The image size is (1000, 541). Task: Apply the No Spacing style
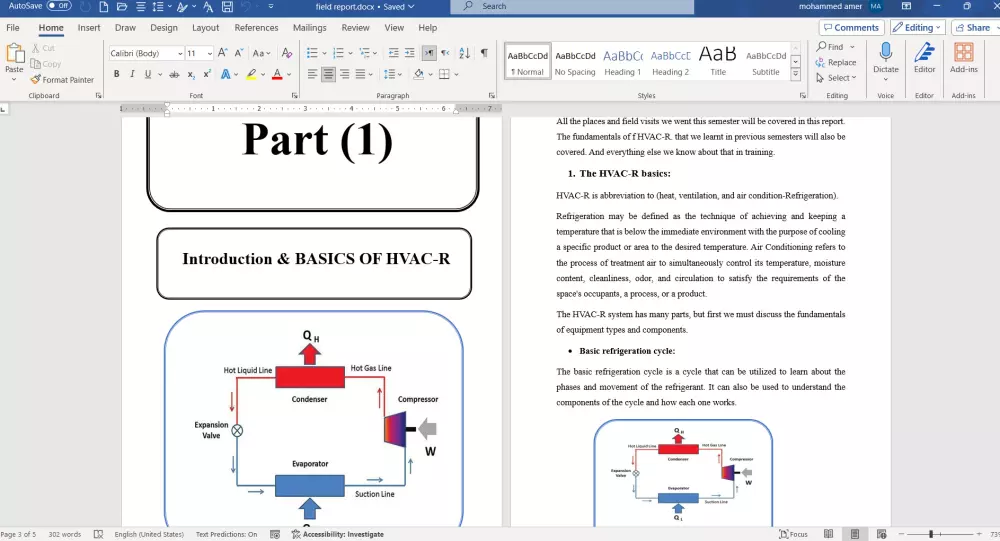[x=575, y=62]
